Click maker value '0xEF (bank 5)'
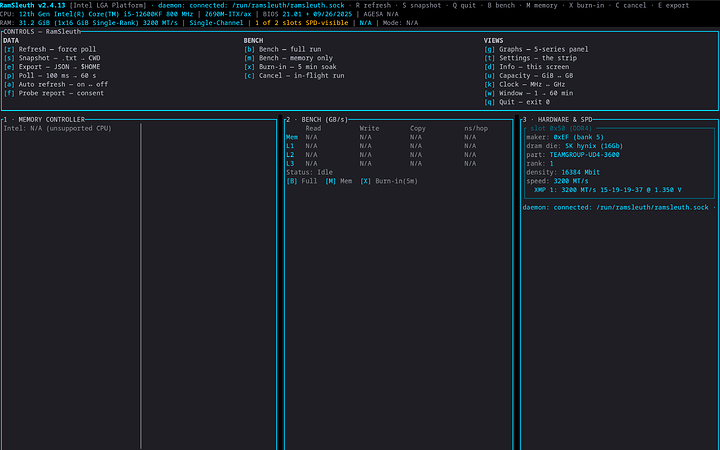 [x=579, y=137]
